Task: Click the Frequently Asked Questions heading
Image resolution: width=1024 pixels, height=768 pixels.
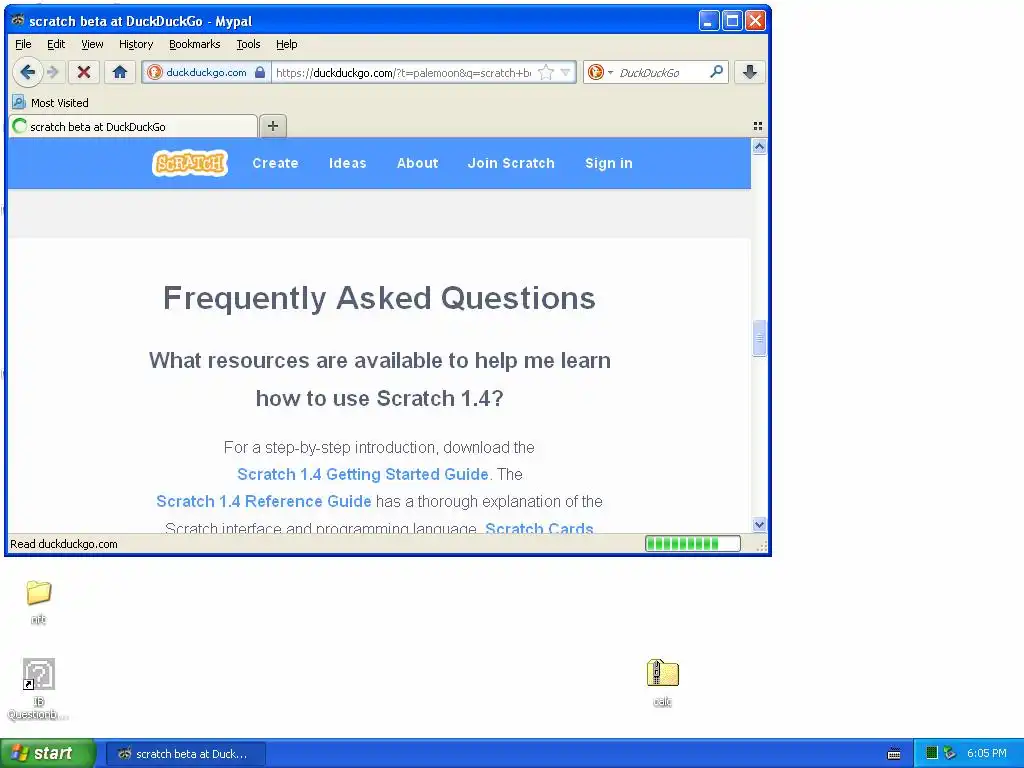Action: point(379,298)
